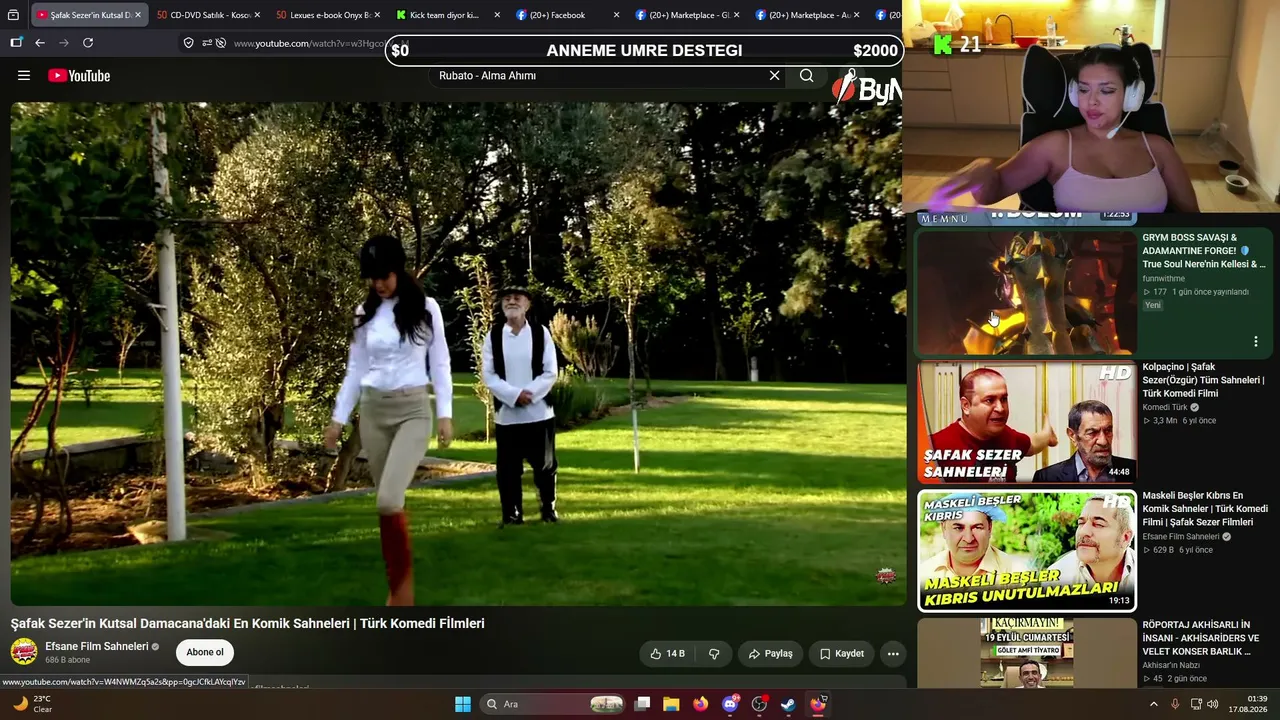Image resolution: width=1280 pixels, height=720 pixels.
Task: Run search with the magnifier button
Action: point(806,76)
